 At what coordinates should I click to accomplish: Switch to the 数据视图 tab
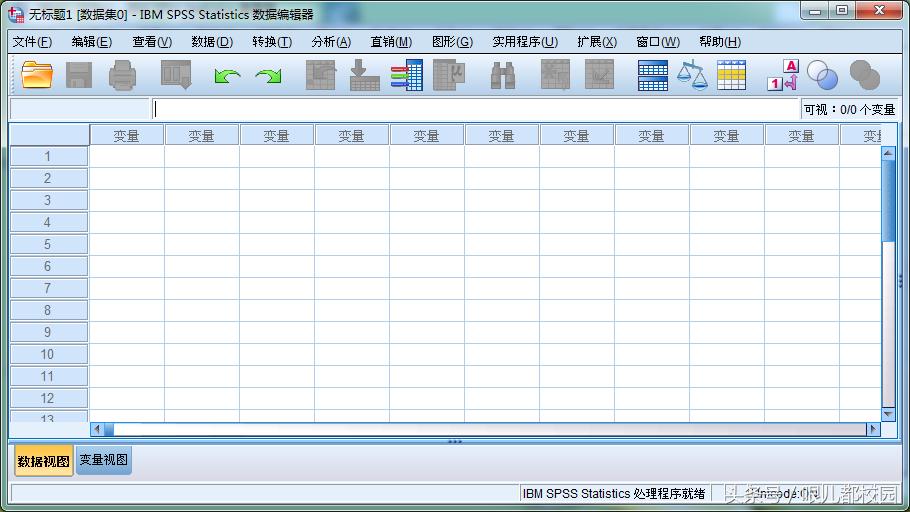[44, 461]
